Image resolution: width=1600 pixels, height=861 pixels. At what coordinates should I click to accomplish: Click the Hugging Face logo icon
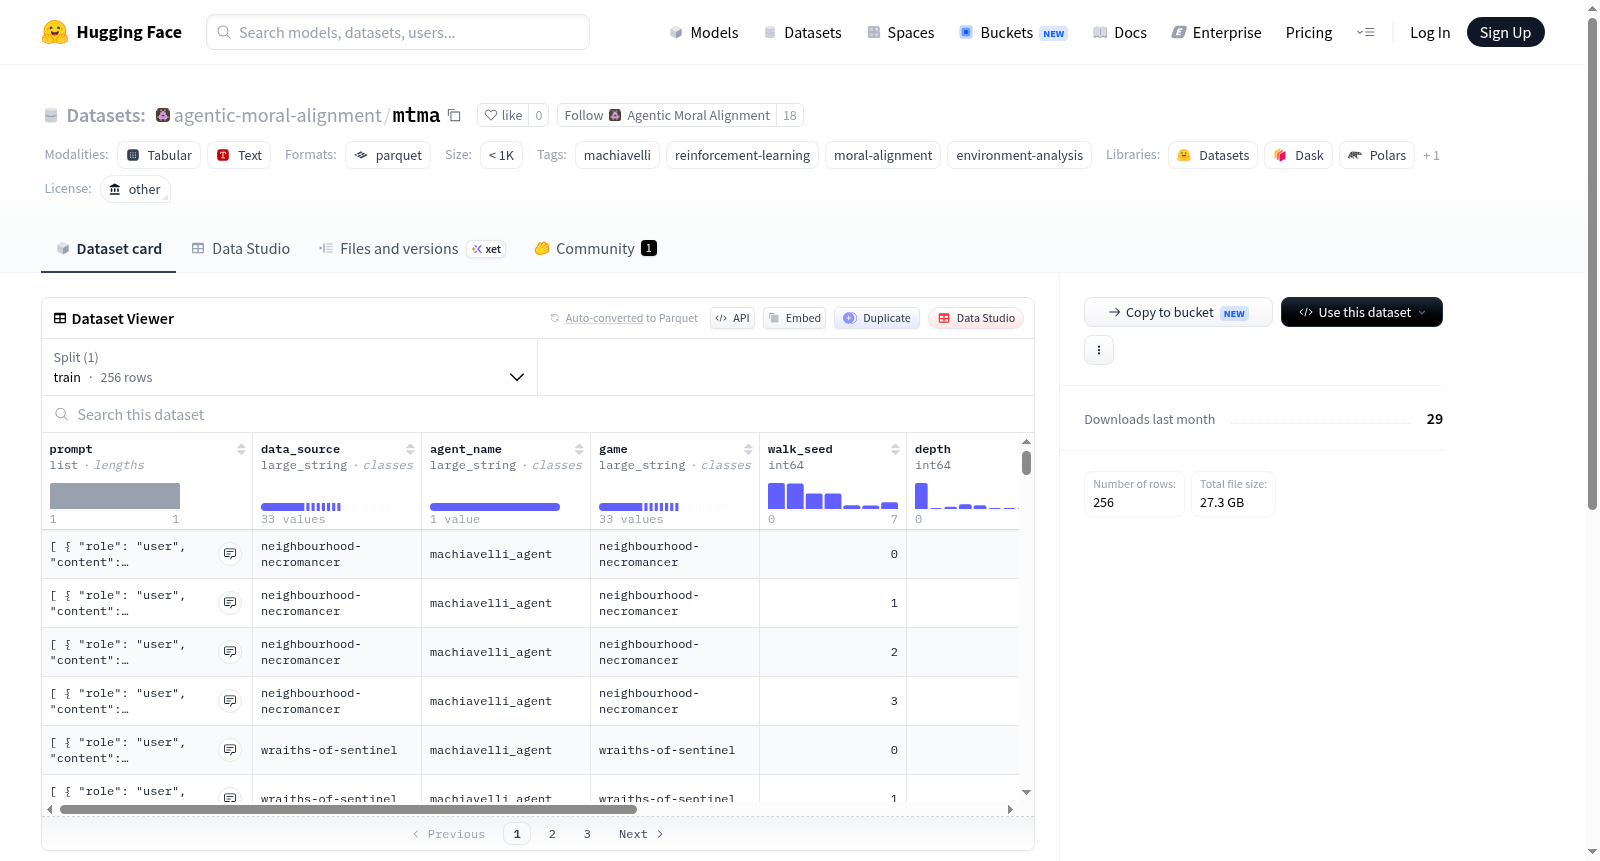pyautogui.click(x=55, y=32)
